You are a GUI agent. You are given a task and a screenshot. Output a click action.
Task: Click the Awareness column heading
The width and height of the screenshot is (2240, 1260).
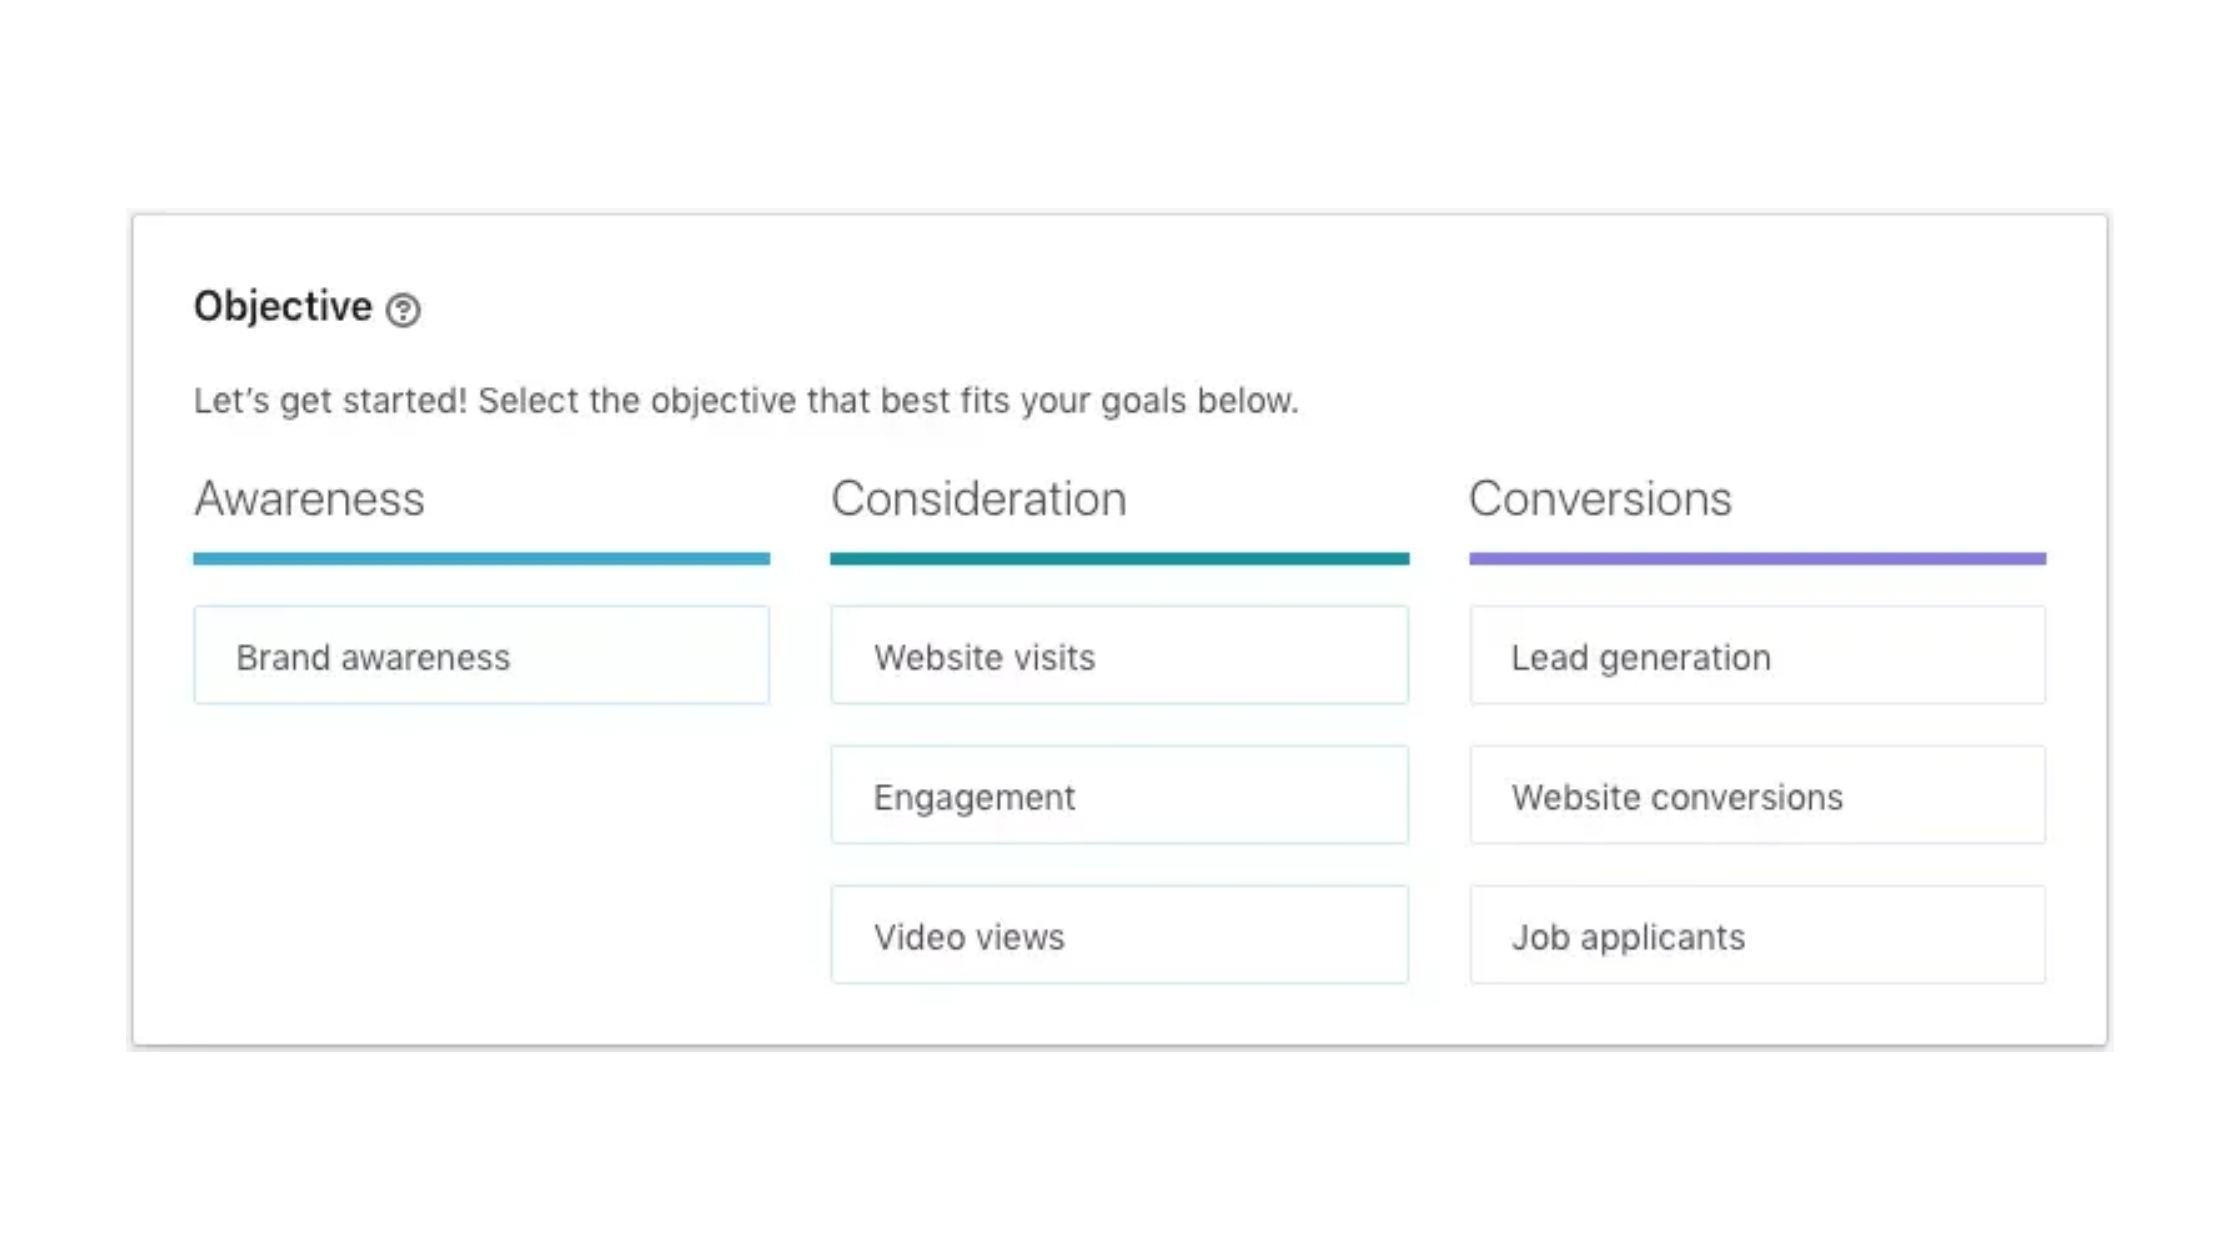coord(310,500)
